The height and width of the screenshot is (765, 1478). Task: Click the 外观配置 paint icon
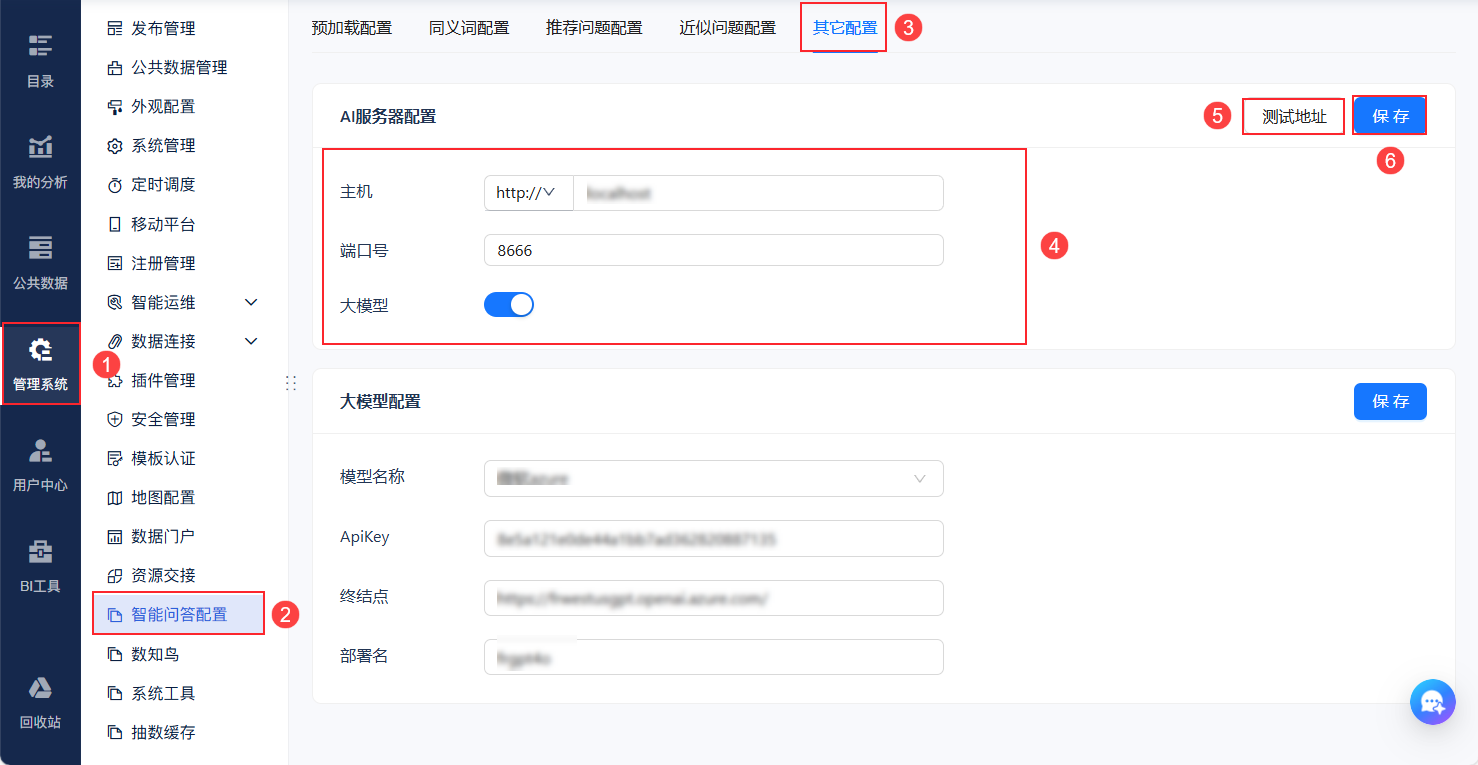click(114, 106)
